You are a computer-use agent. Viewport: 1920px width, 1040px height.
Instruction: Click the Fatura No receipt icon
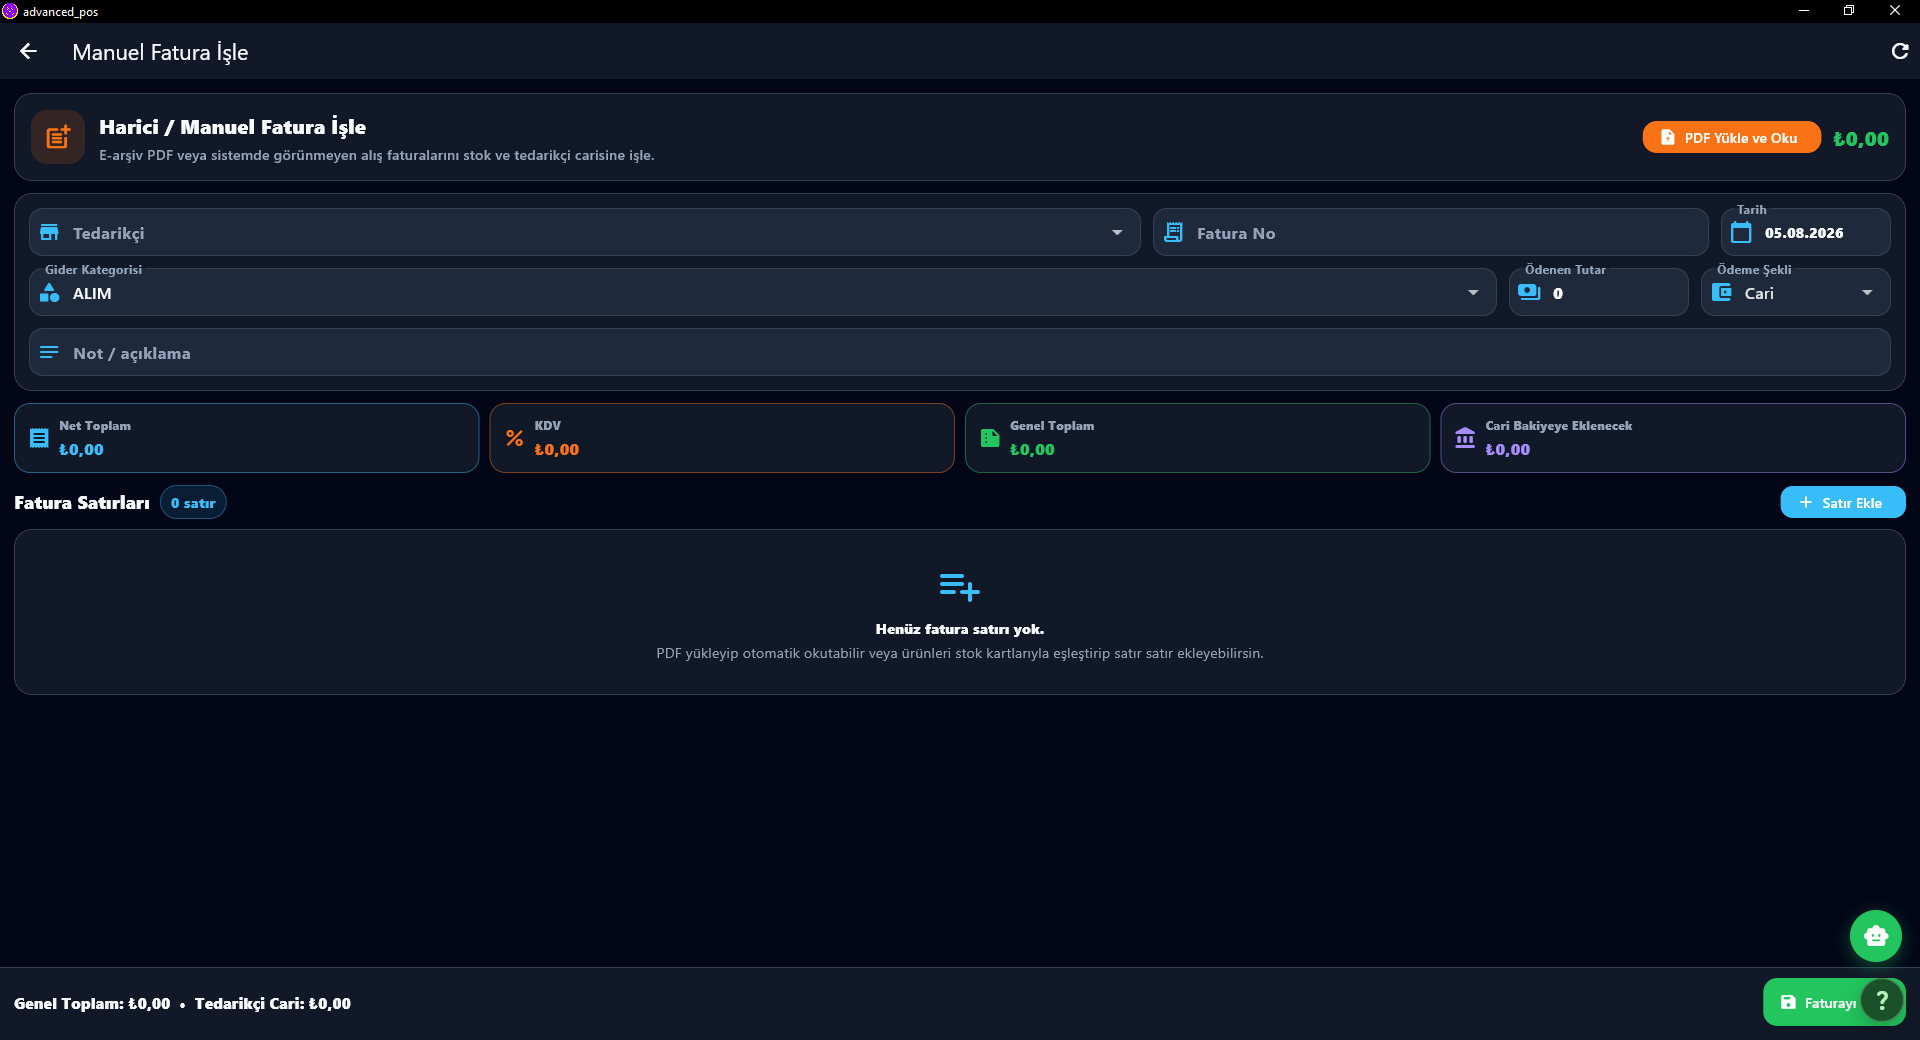1174,233
